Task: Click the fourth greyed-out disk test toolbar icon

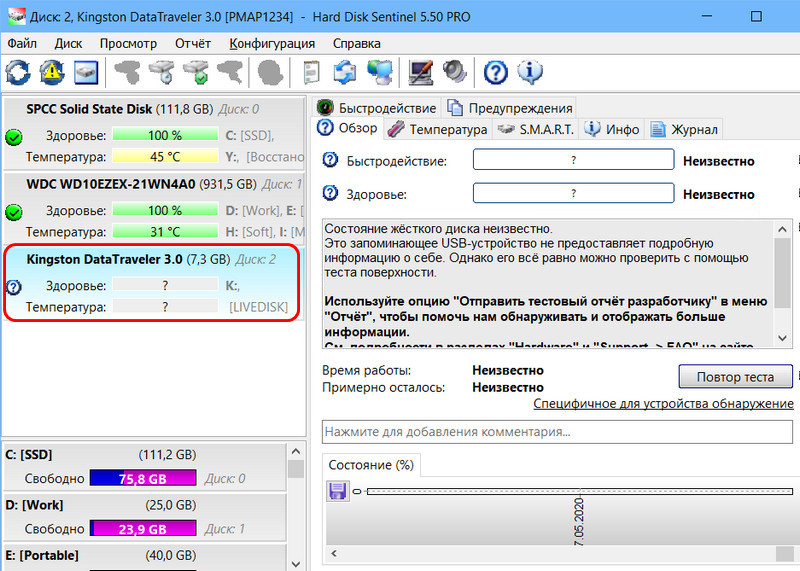Action: (x=230, y=72)
